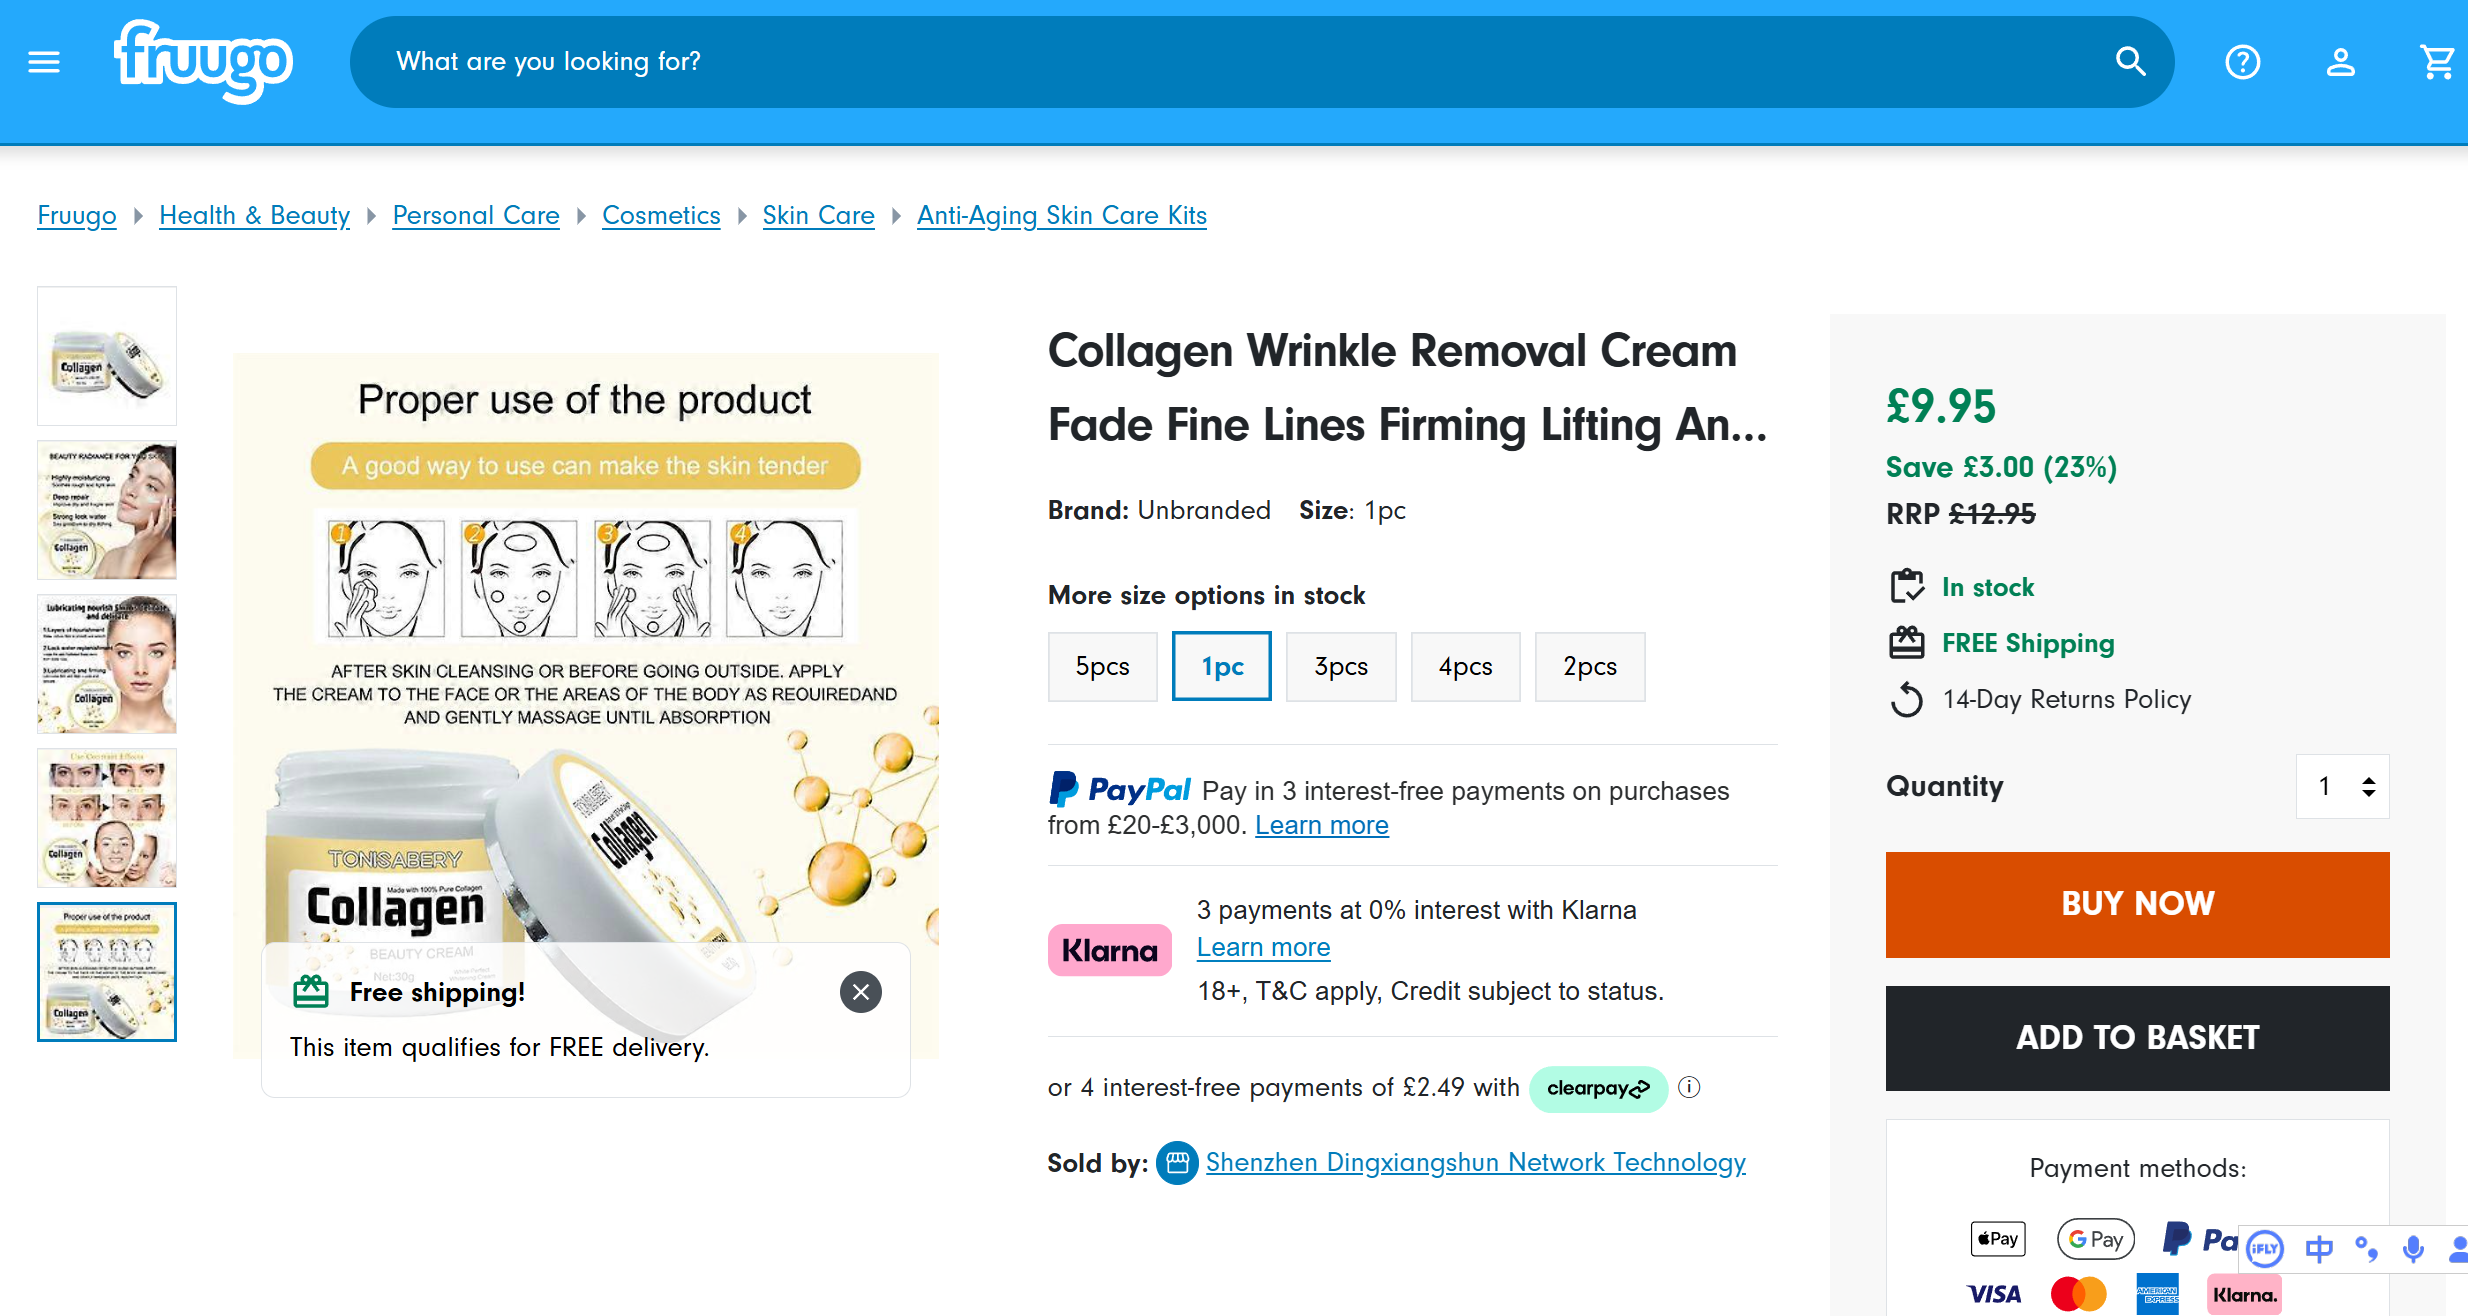Image resolution: width=2468 pixels, height=1316 pixels.
Task: Go to Health & Beauty breadcrumb
Action: [254, 215]
